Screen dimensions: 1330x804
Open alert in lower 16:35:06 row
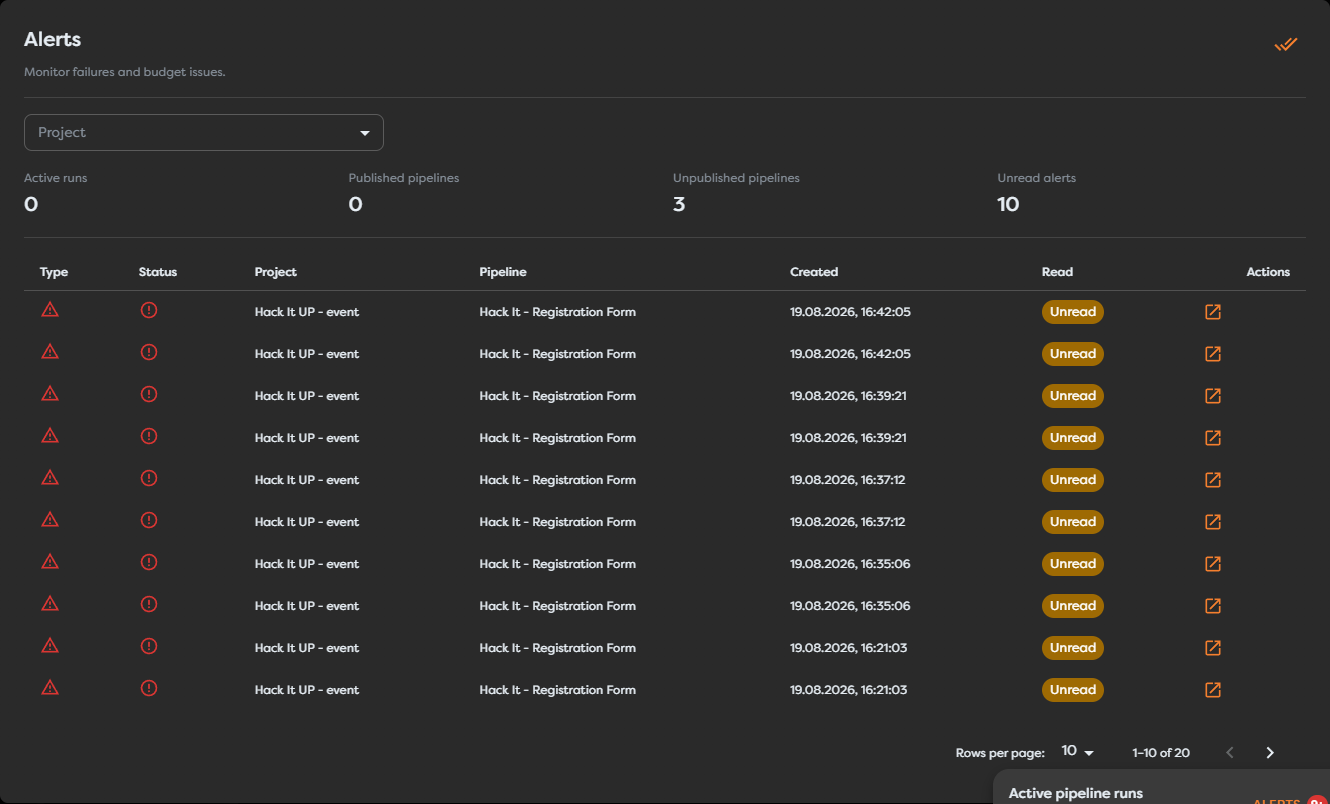[1213, 606]
